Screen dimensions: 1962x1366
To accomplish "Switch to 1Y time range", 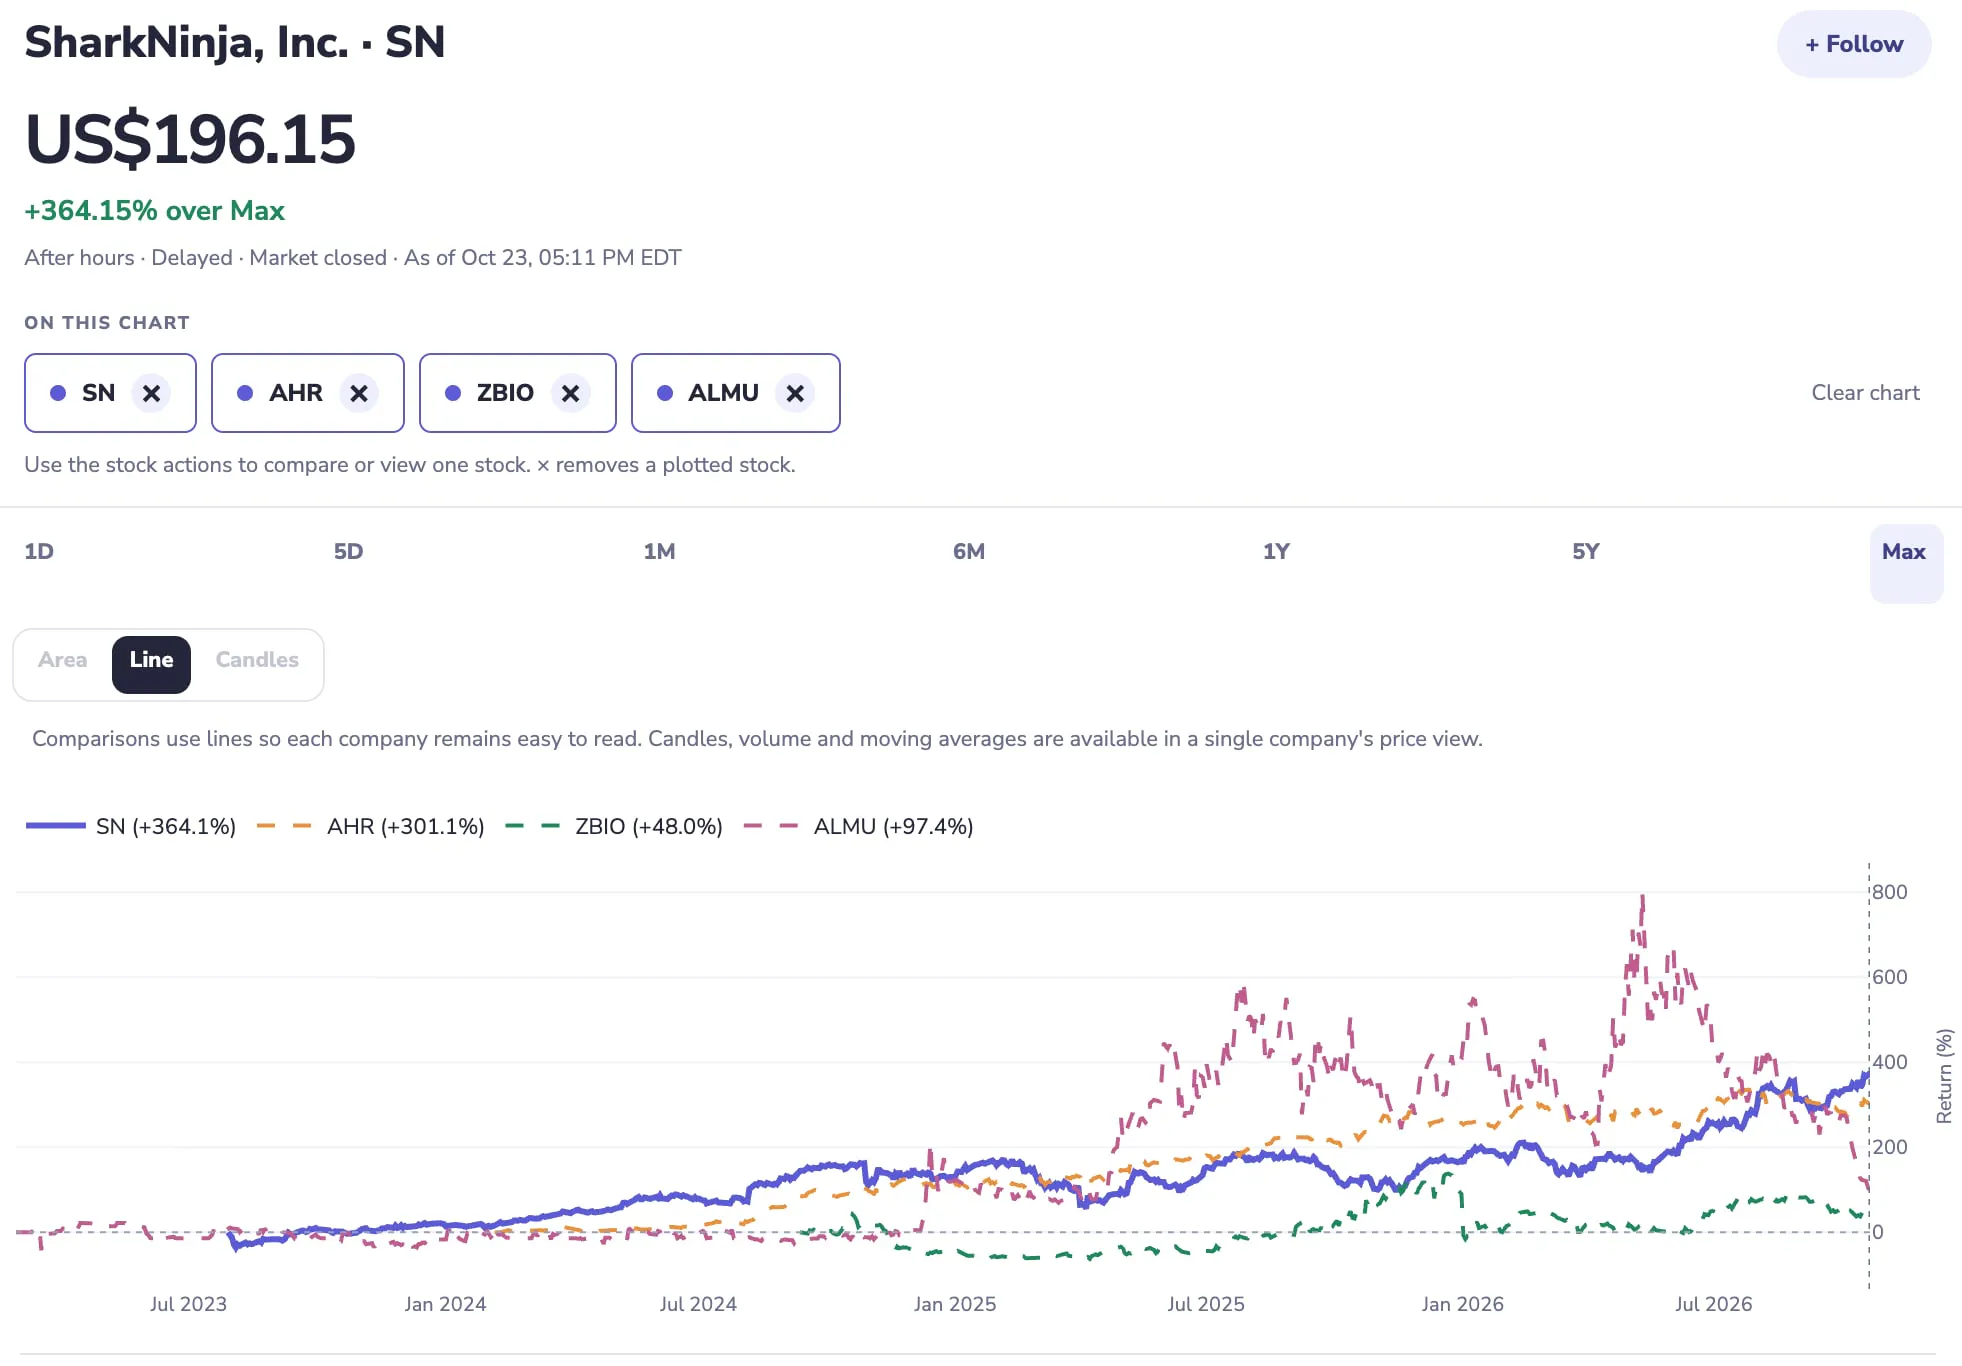I will (x=1276, y=552).
